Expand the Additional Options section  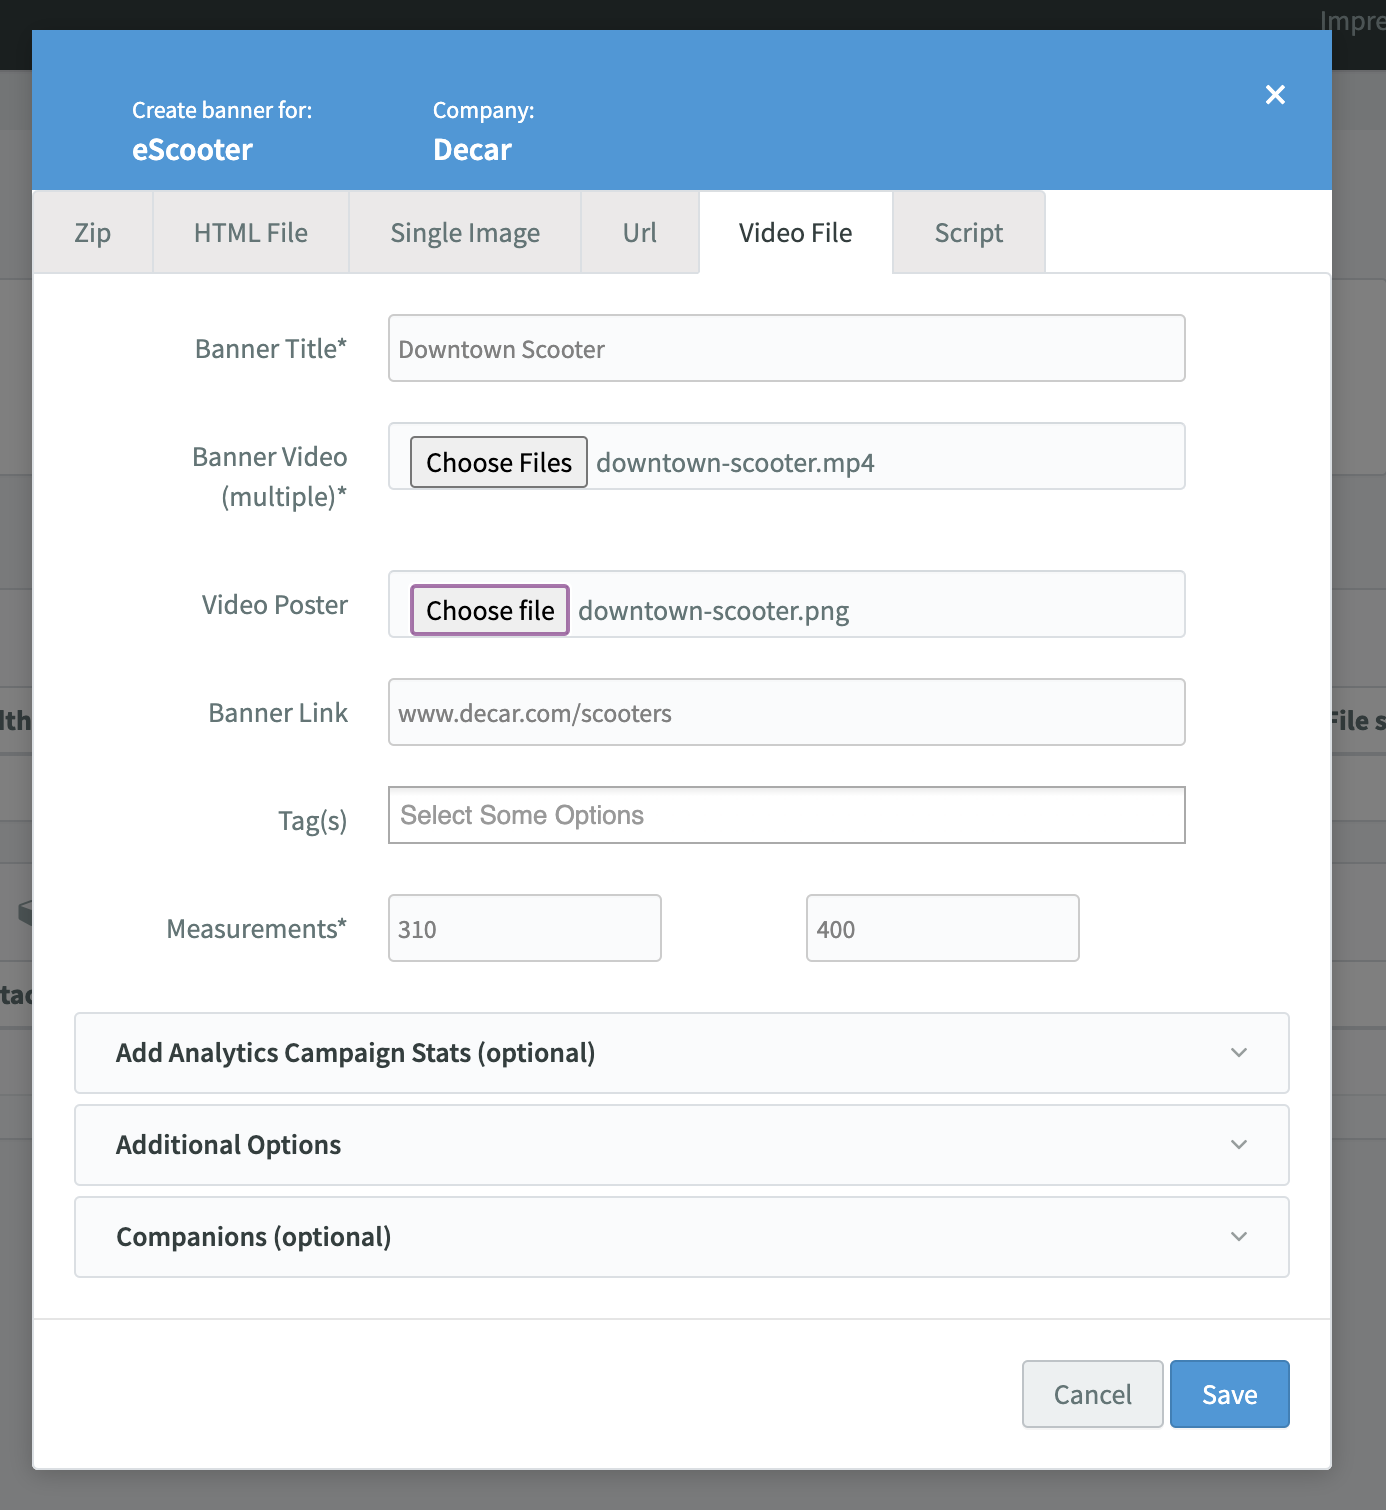tap(680, 1145)
